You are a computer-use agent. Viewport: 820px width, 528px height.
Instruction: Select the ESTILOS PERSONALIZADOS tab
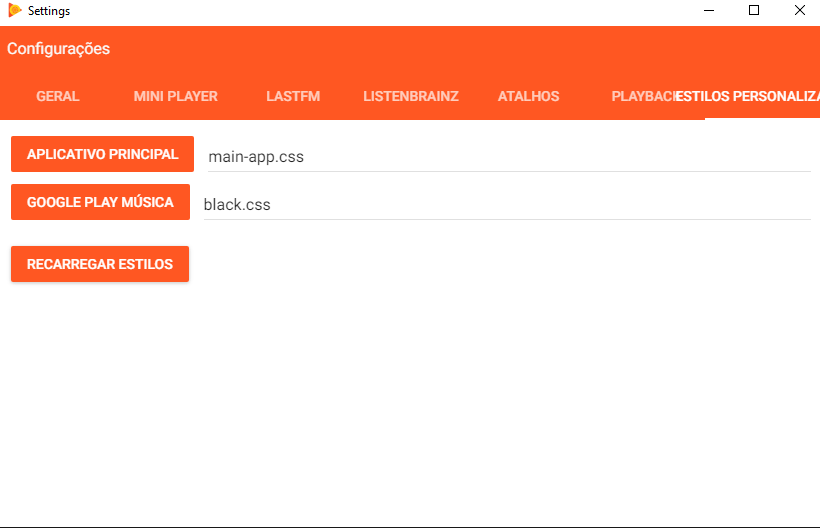tap(748, 96)
